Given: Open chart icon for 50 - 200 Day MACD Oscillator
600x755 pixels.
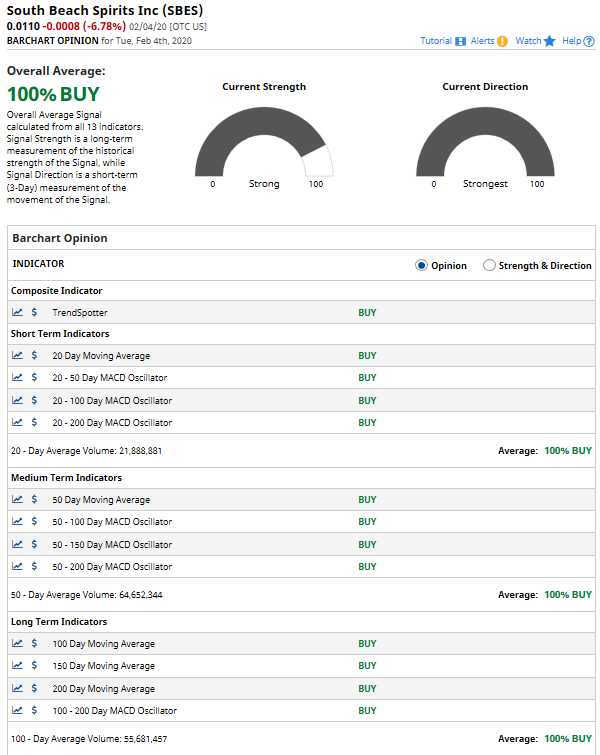Looking at the screenshot, I should tap(17, 566).
